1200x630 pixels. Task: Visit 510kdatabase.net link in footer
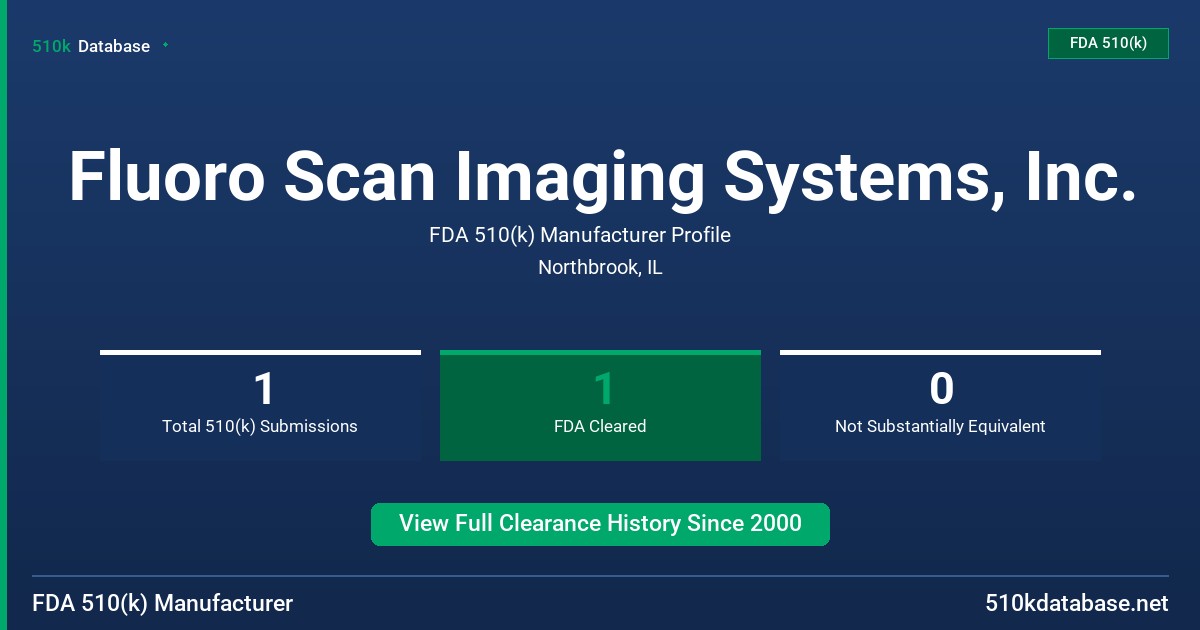coord(1076,603)
